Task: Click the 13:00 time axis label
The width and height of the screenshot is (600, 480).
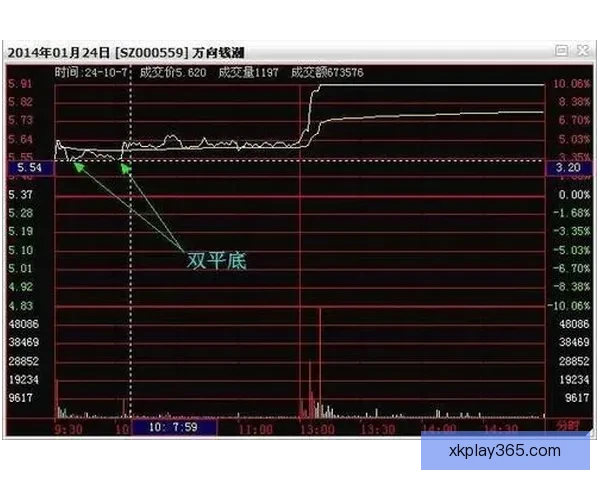Action: [318, 429]
